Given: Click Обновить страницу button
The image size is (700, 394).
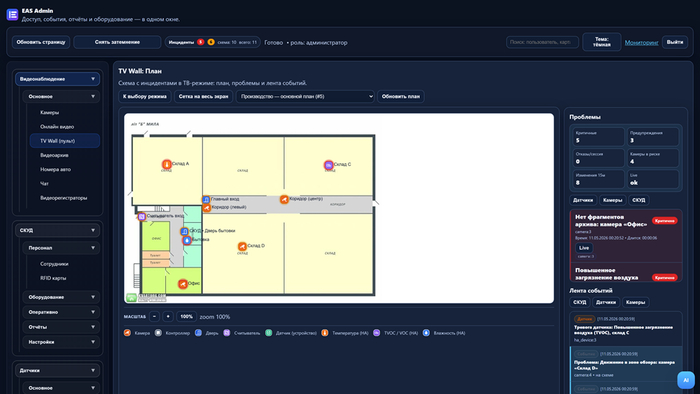Looking at the screenshot, I should (x=41, y=42).
